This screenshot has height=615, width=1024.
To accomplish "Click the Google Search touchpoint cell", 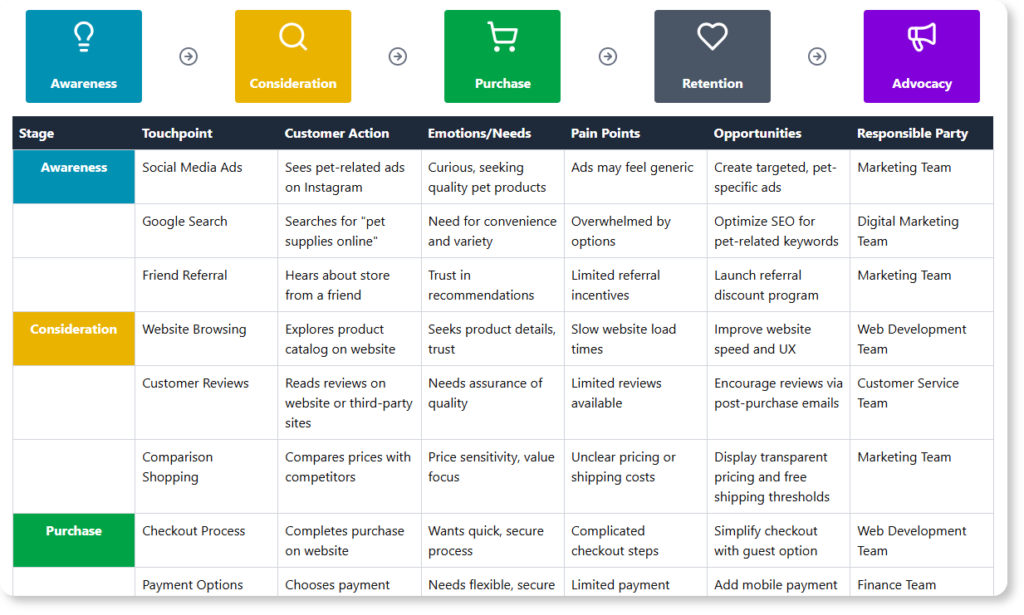I will point(185,222).
